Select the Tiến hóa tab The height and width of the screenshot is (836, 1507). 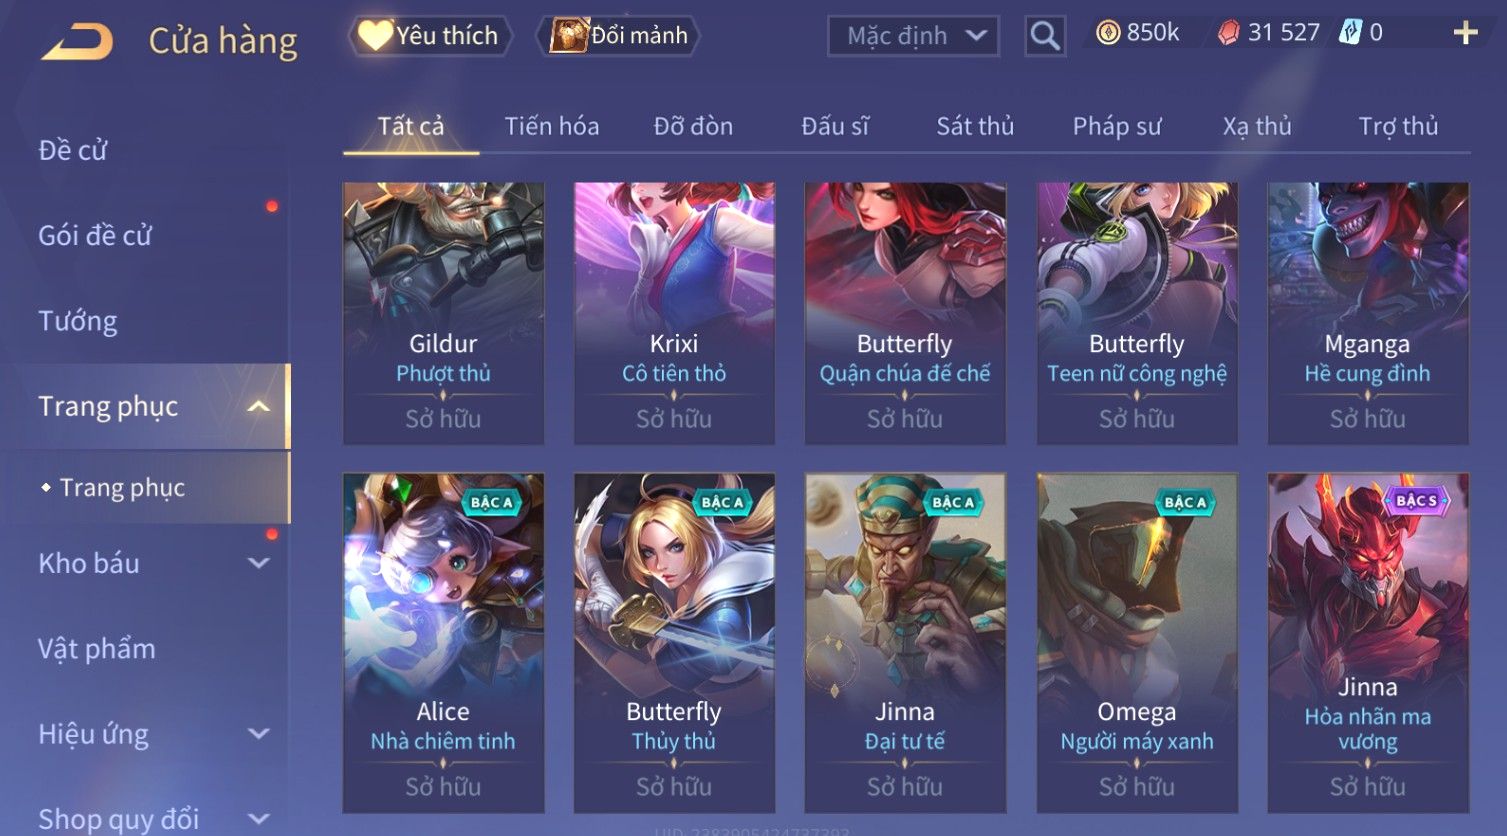[552, 126]
